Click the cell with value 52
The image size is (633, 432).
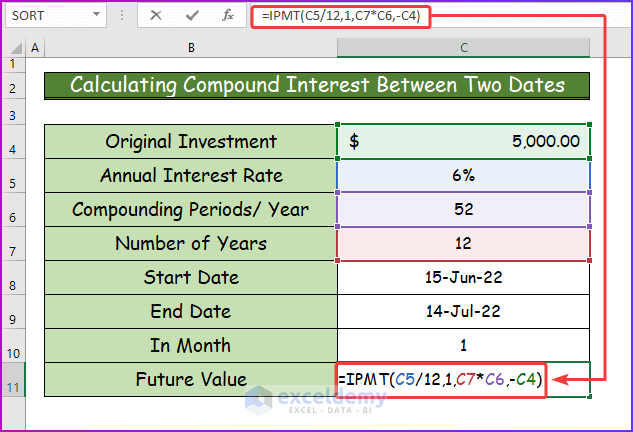[463, 210]
